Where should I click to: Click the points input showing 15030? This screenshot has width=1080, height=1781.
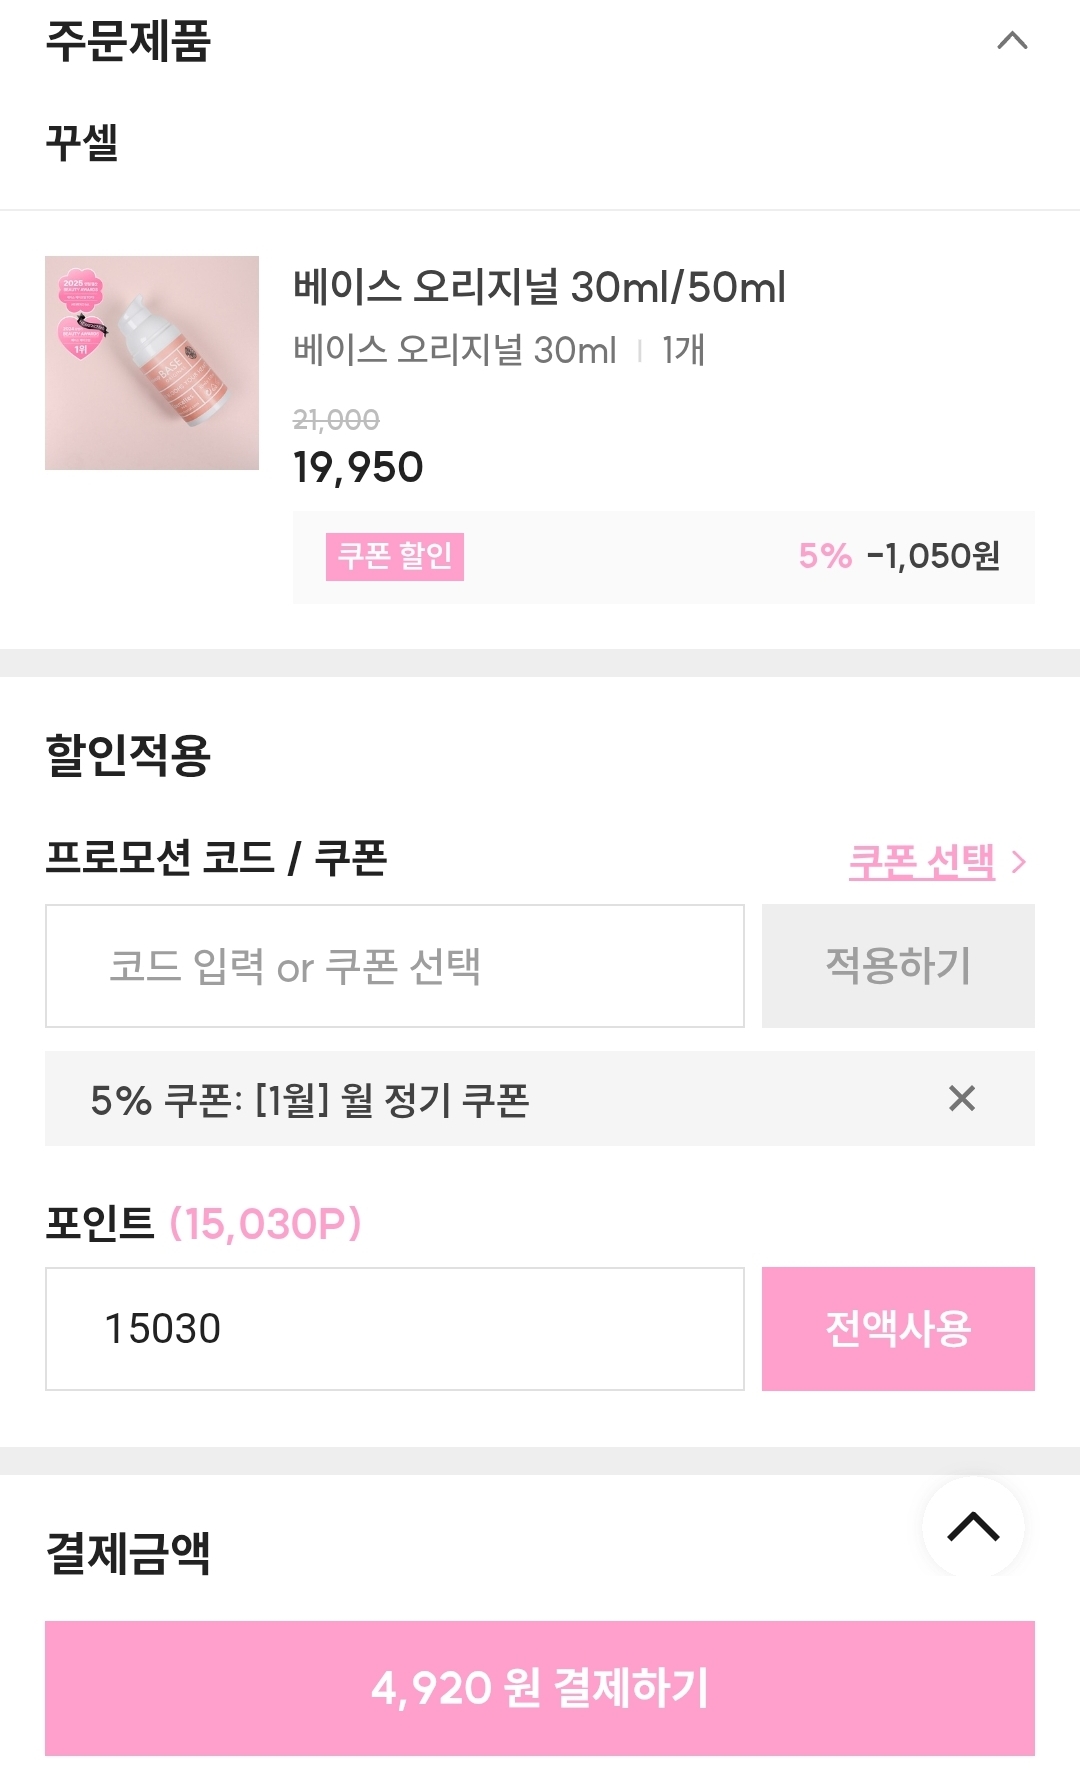(395, 1329)
